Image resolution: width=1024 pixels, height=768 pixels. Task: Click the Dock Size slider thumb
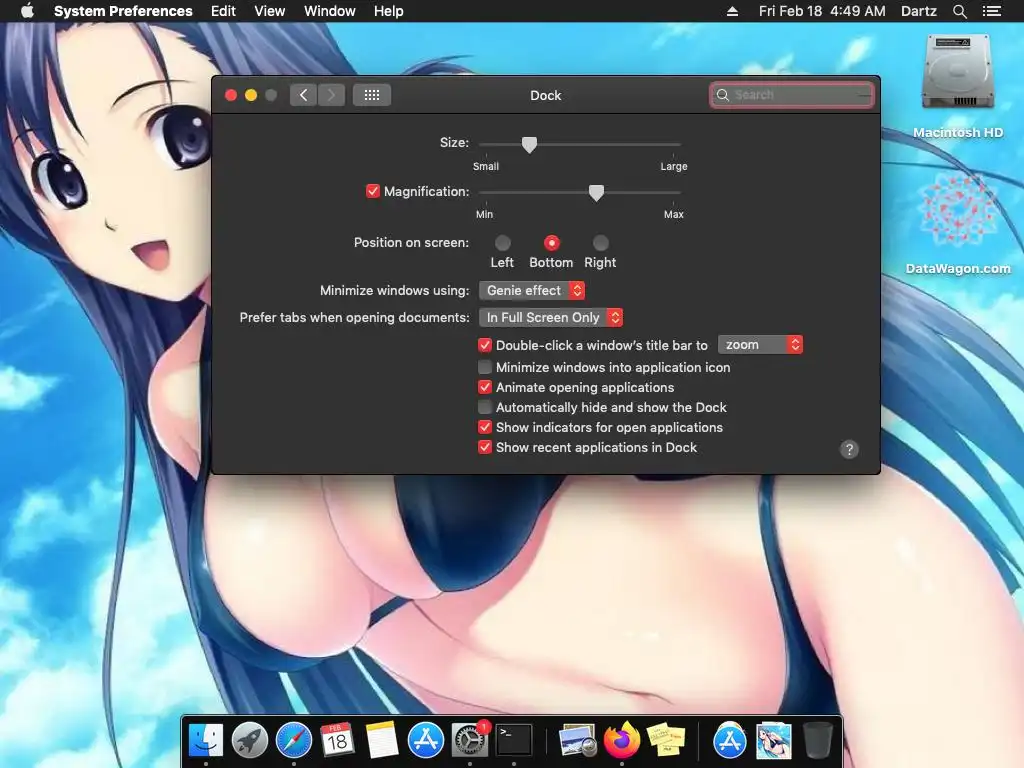(x=530, y=144)
